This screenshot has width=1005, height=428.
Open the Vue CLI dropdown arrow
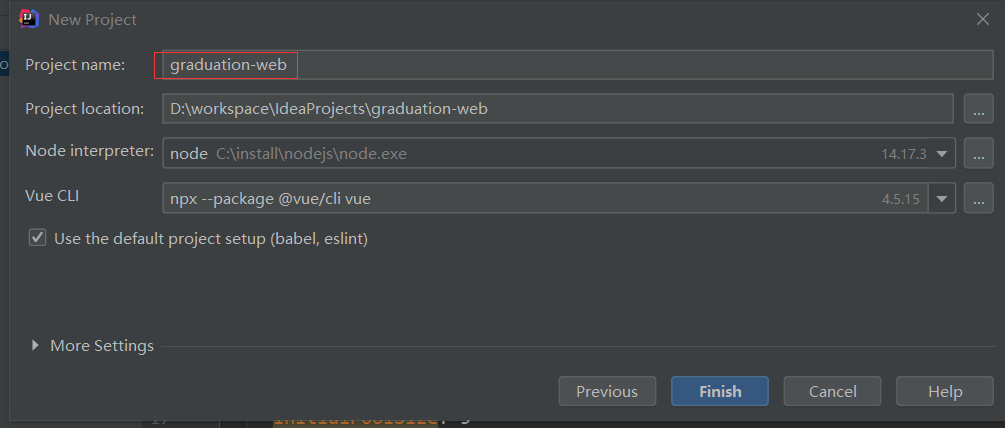point(942,199)
